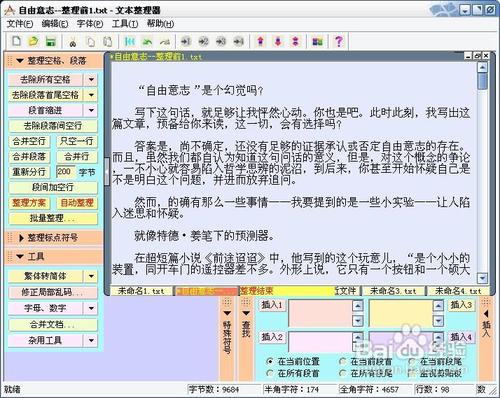Click the 只空一行 button
The width and height of the screenshot is (500, 398).
[x=77, y=141]
